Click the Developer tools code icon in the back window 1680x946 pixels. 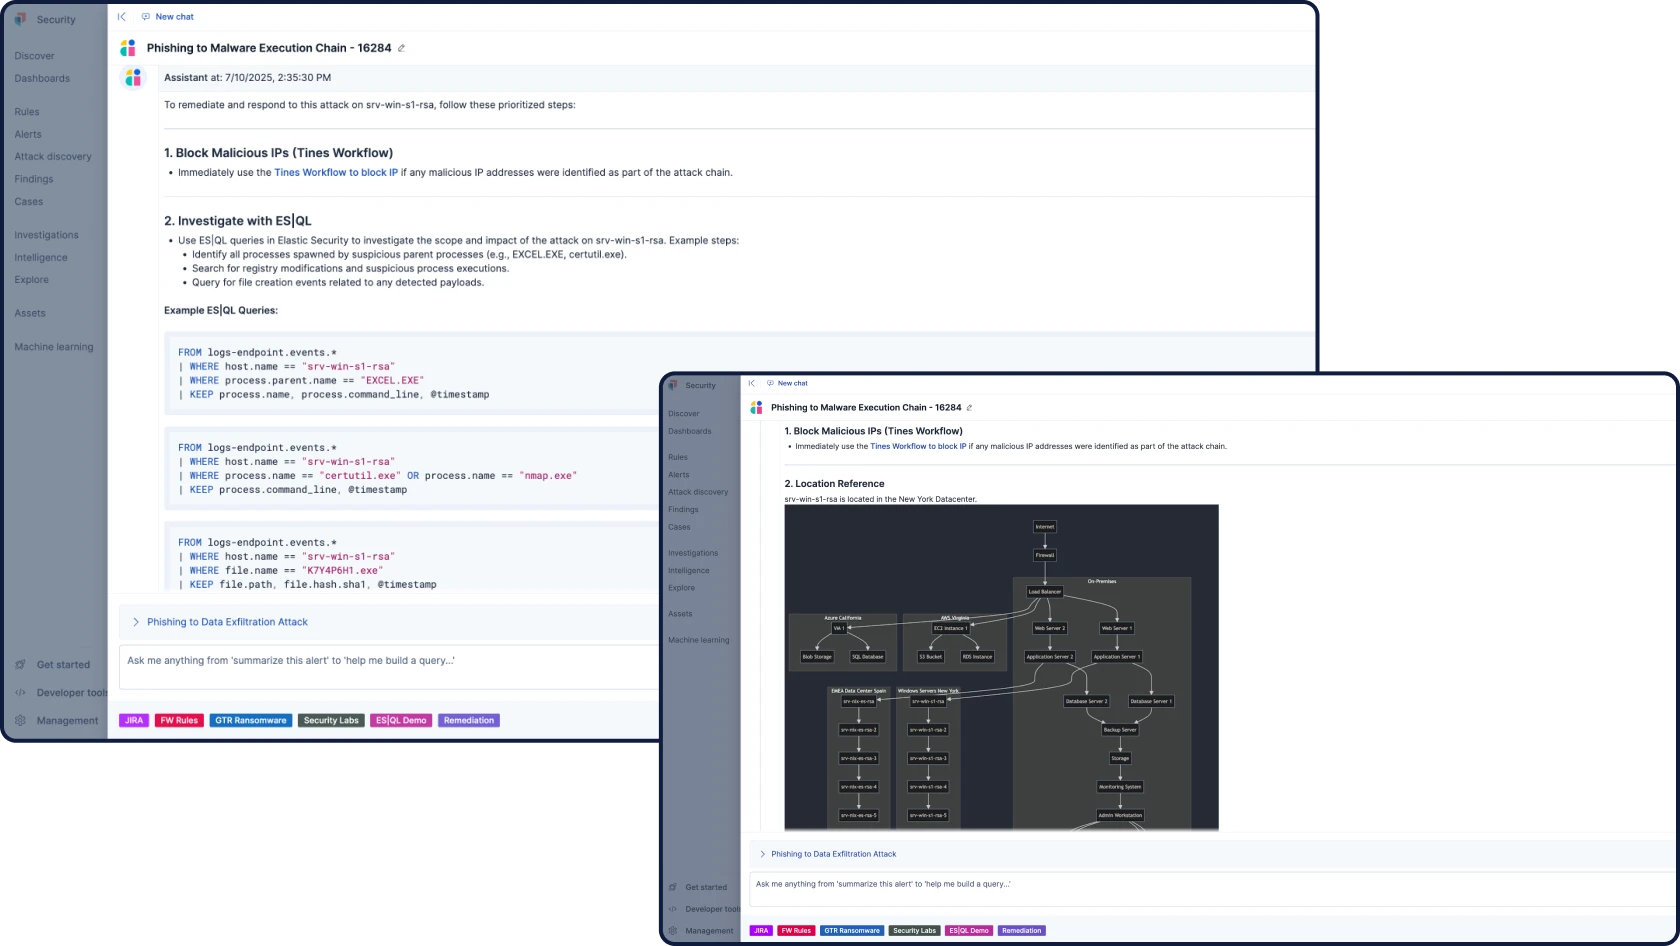coord(20,693)
